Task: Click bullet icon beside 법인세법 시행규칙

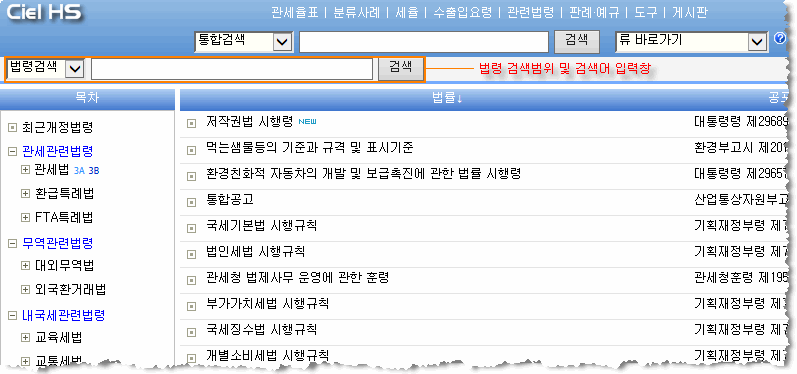Action: [x=191, y=254]
